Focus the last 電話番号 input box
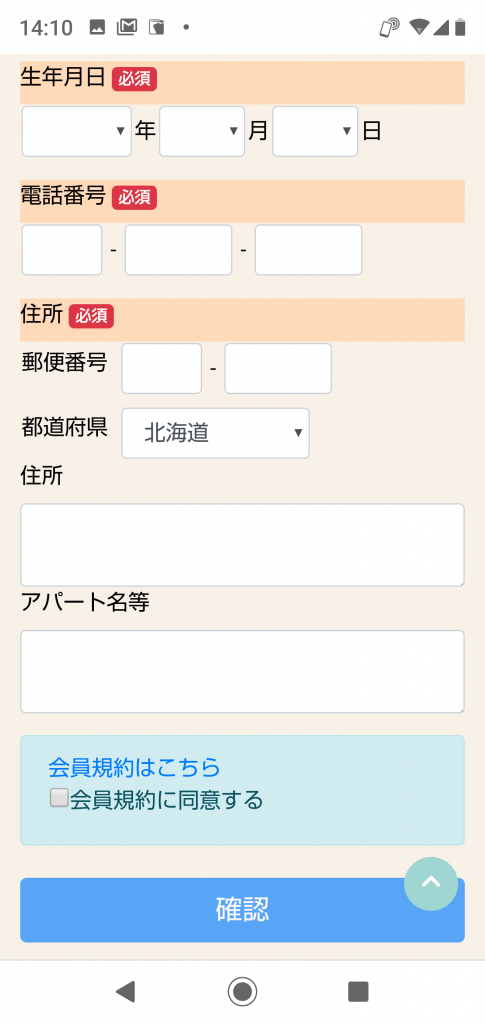The image size is (485, 1024). [308, 250]
